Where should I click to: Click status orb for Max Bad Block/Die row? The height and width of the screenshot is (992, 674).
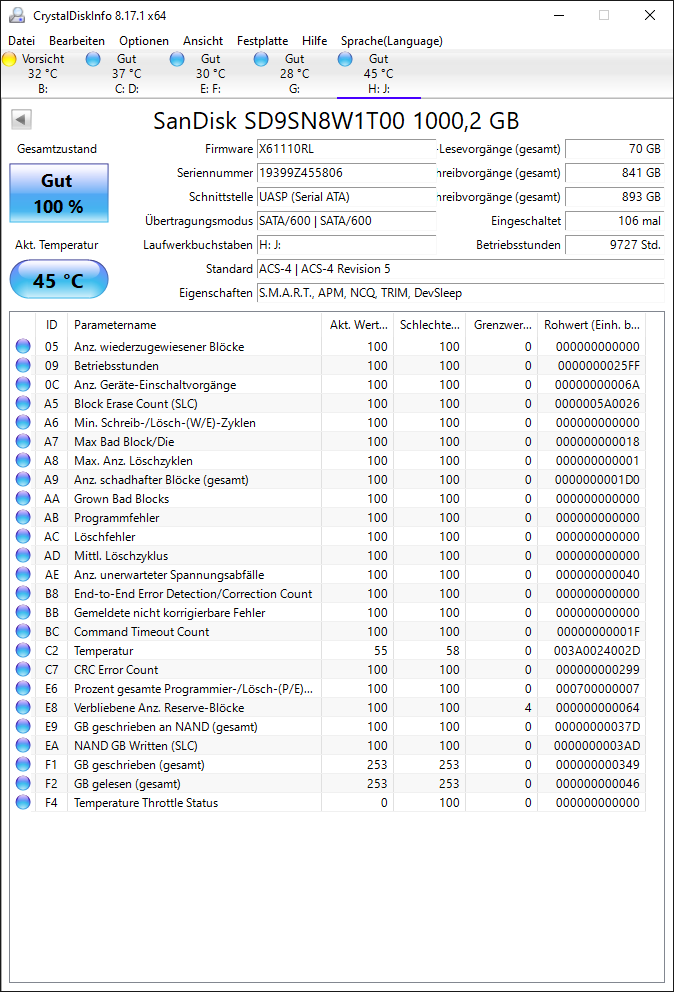(x=23, y=441)
